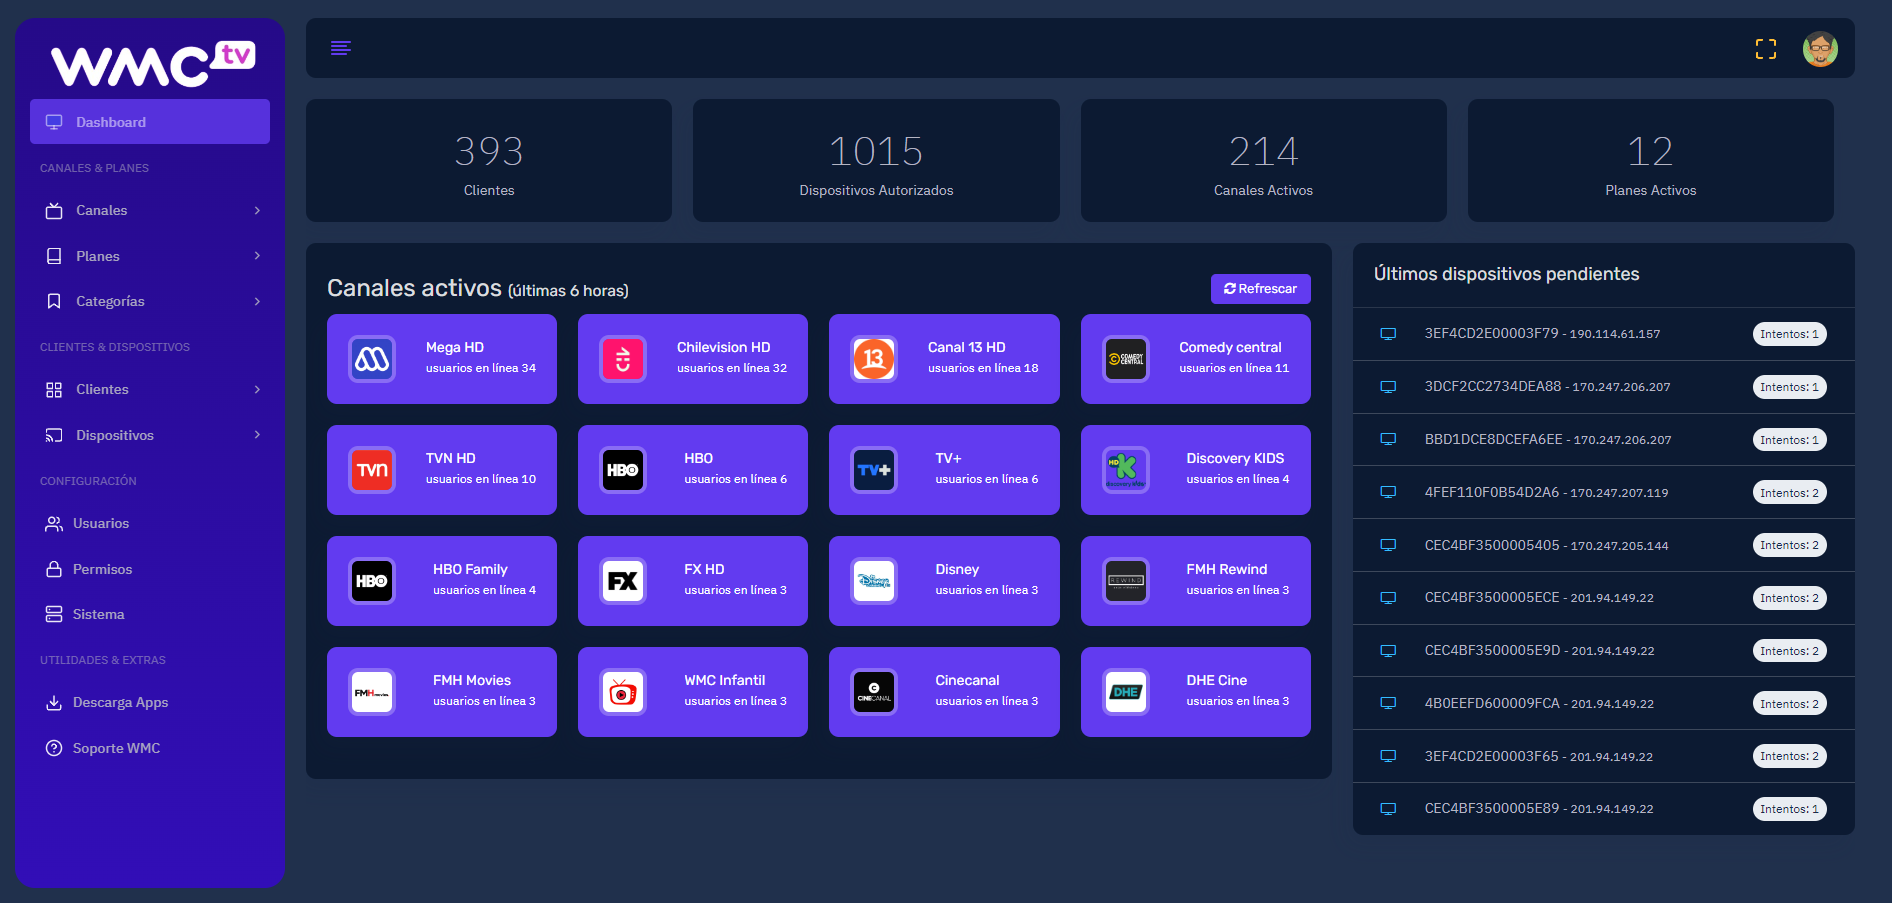Select device row CEC4BF3500005ECE

pyautogui.click(x=1603, y=598)
